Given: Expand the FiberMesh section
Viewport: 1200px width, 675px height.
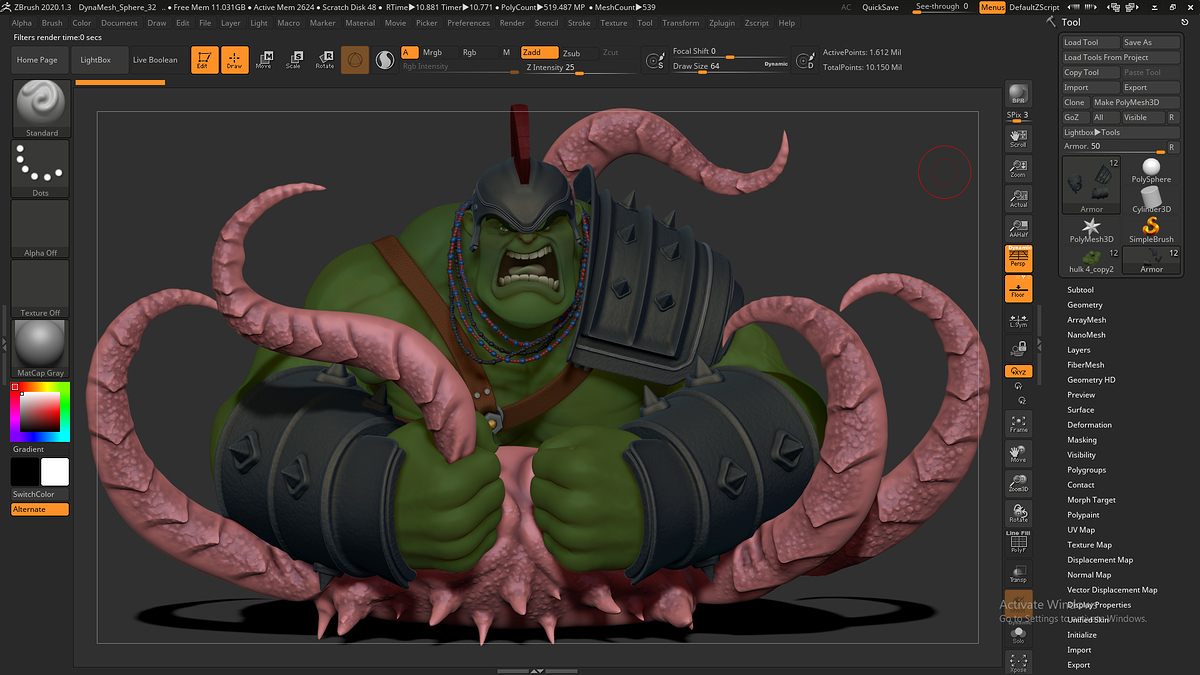Looking at the screenshot, I should (1086, 365).
